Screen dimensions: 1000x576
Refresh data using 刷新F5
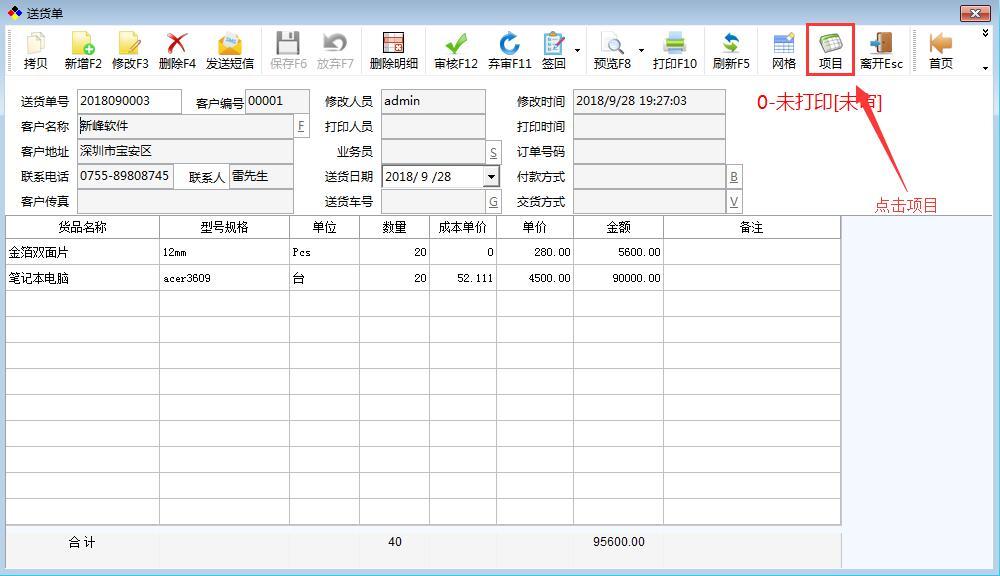pos(731,50)
